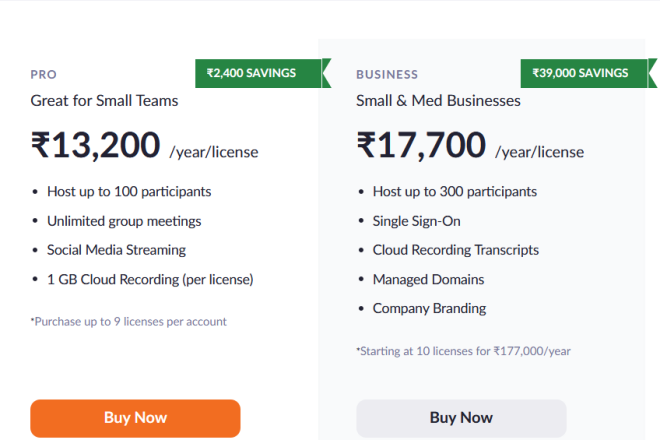Click the Small & Med Businesses heading
The width and height of the screenshot is (660, 440).
click(x=438, y=100)
